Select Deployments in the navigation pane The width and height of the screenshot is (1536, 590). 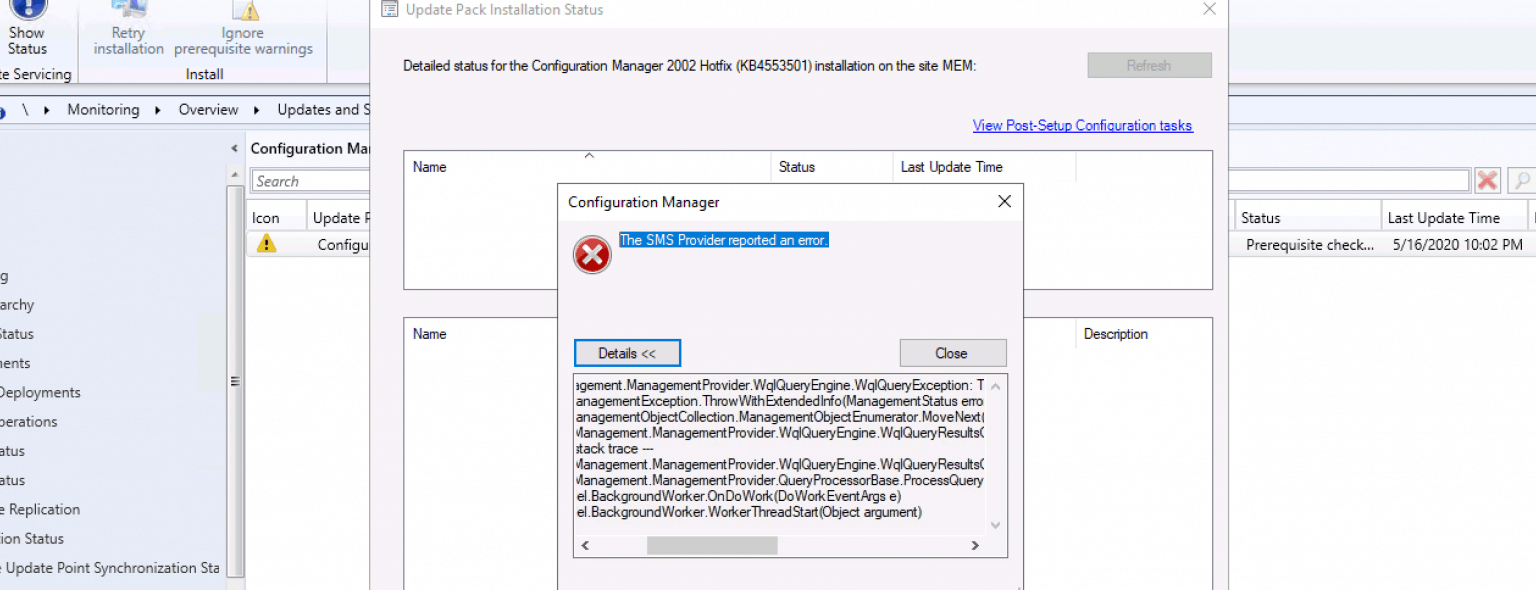click(41, 392)
